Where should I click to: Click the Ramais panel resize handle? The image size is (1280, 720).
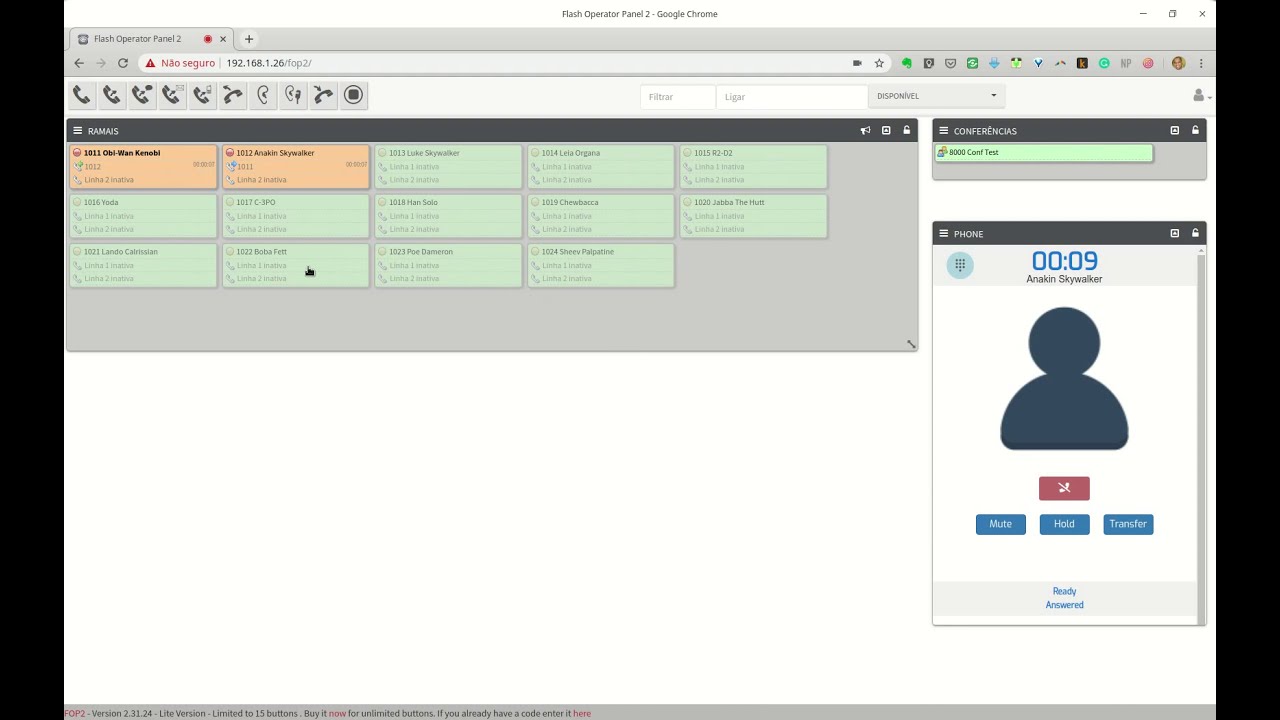tap(911, 344)
